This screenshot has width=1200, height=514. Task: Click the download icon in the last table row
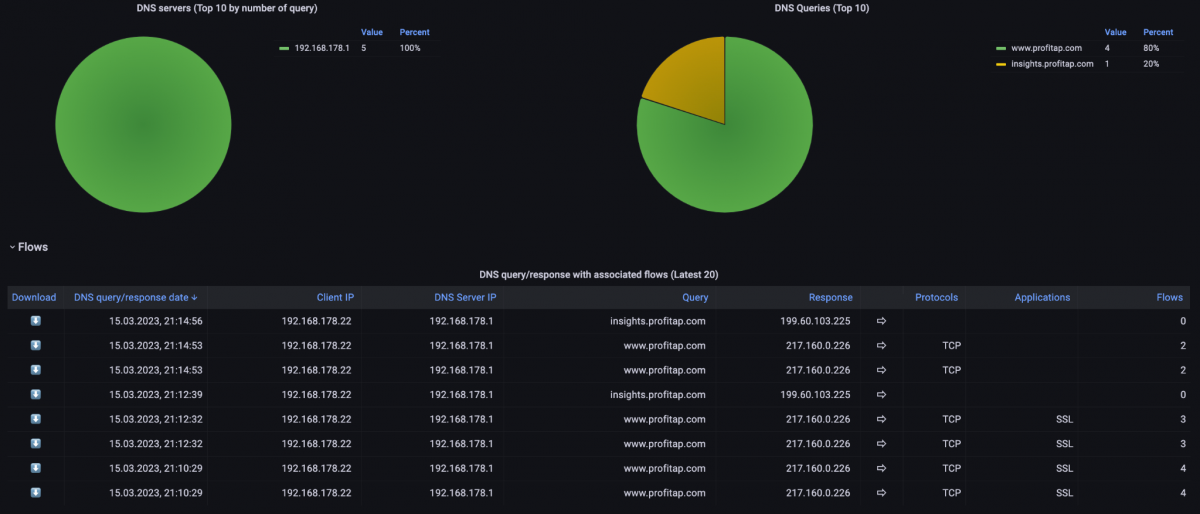tap(35, 493)
